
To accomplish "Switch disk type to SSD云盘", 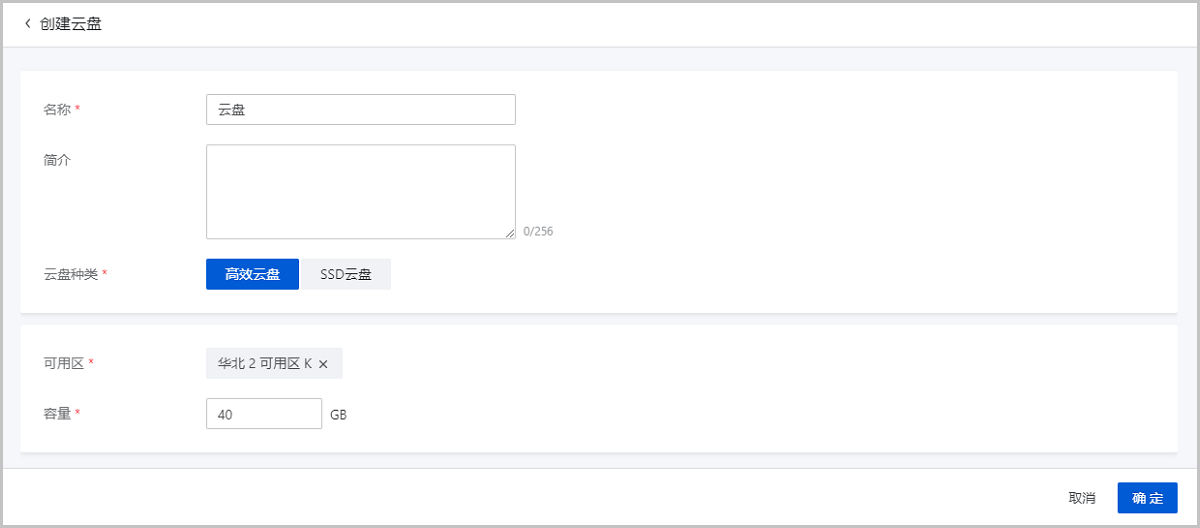I will [x=346, y=274].
